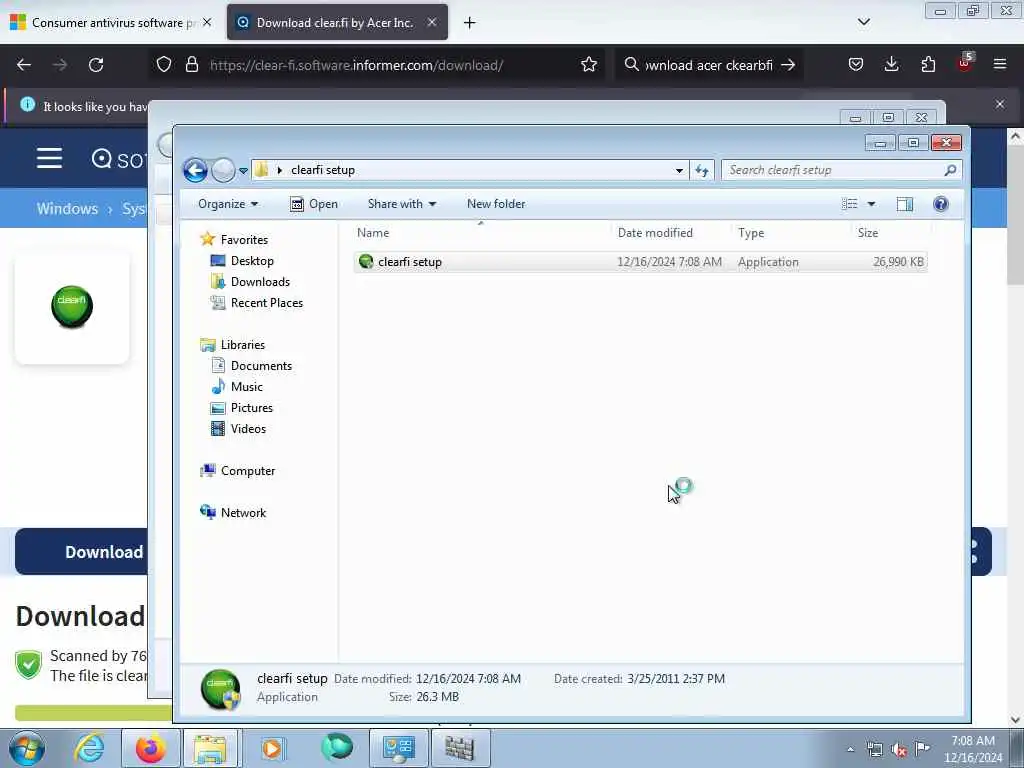
Task: Open the Pictures library
Action: click(x=251, y=408)
